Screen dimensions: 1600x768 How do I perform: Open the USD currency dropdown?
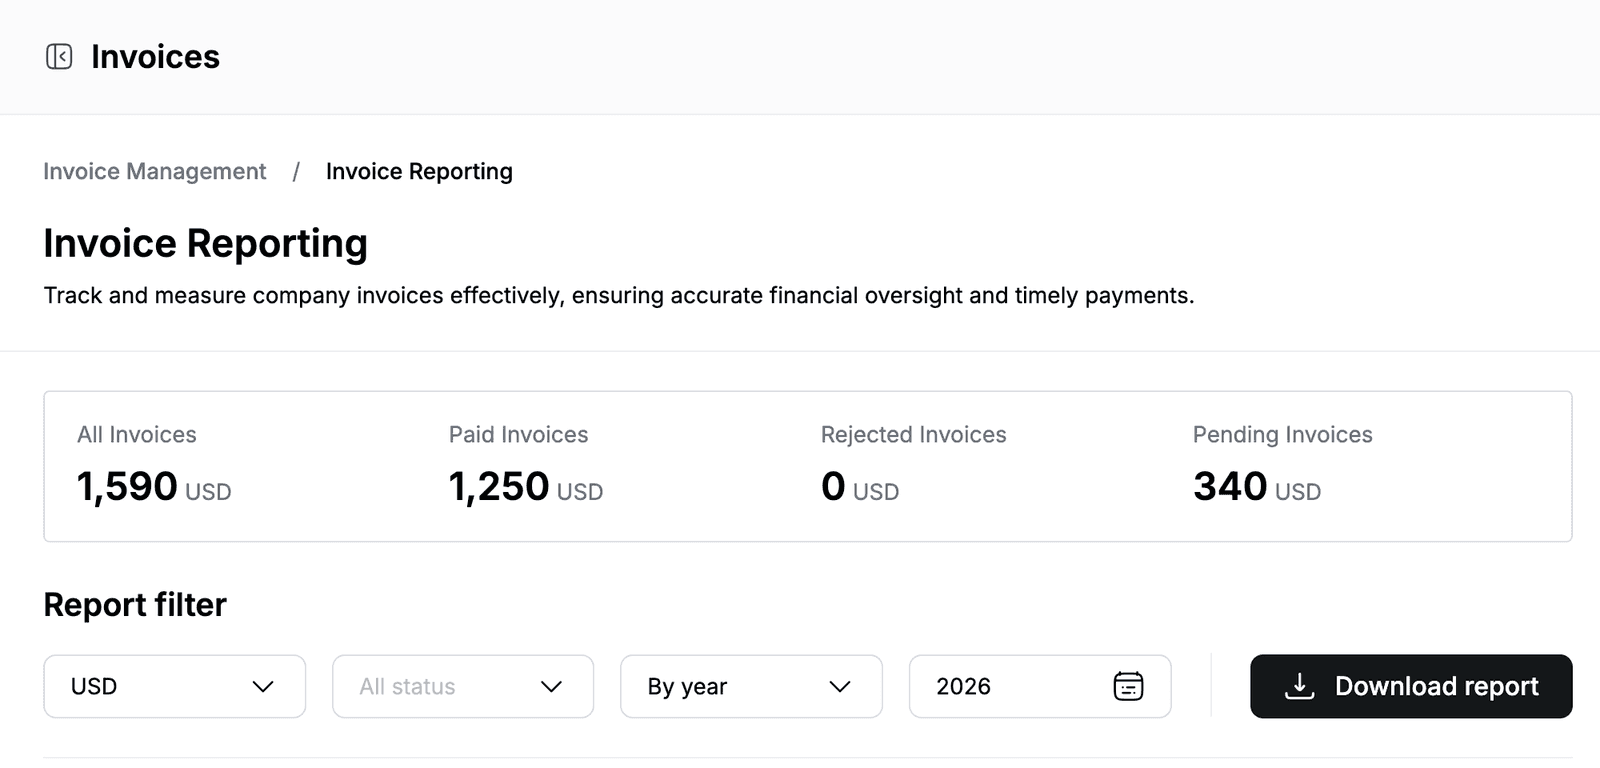pos(175,686)
